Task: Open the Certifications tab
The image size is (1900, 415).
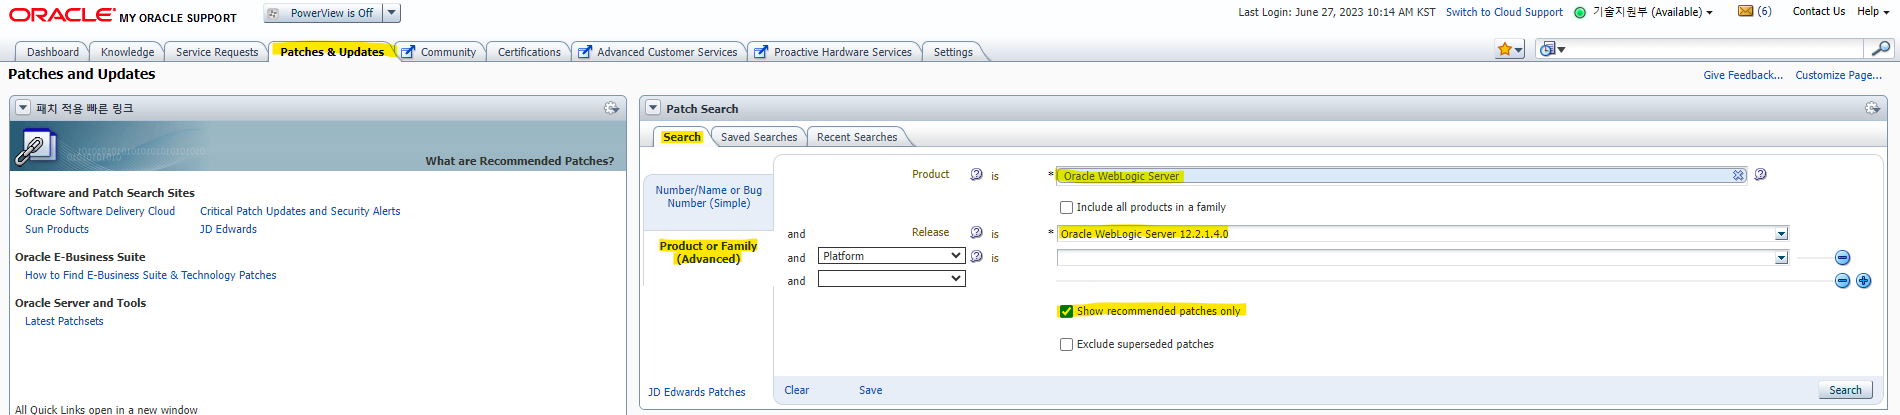Action: pos(529,52)
